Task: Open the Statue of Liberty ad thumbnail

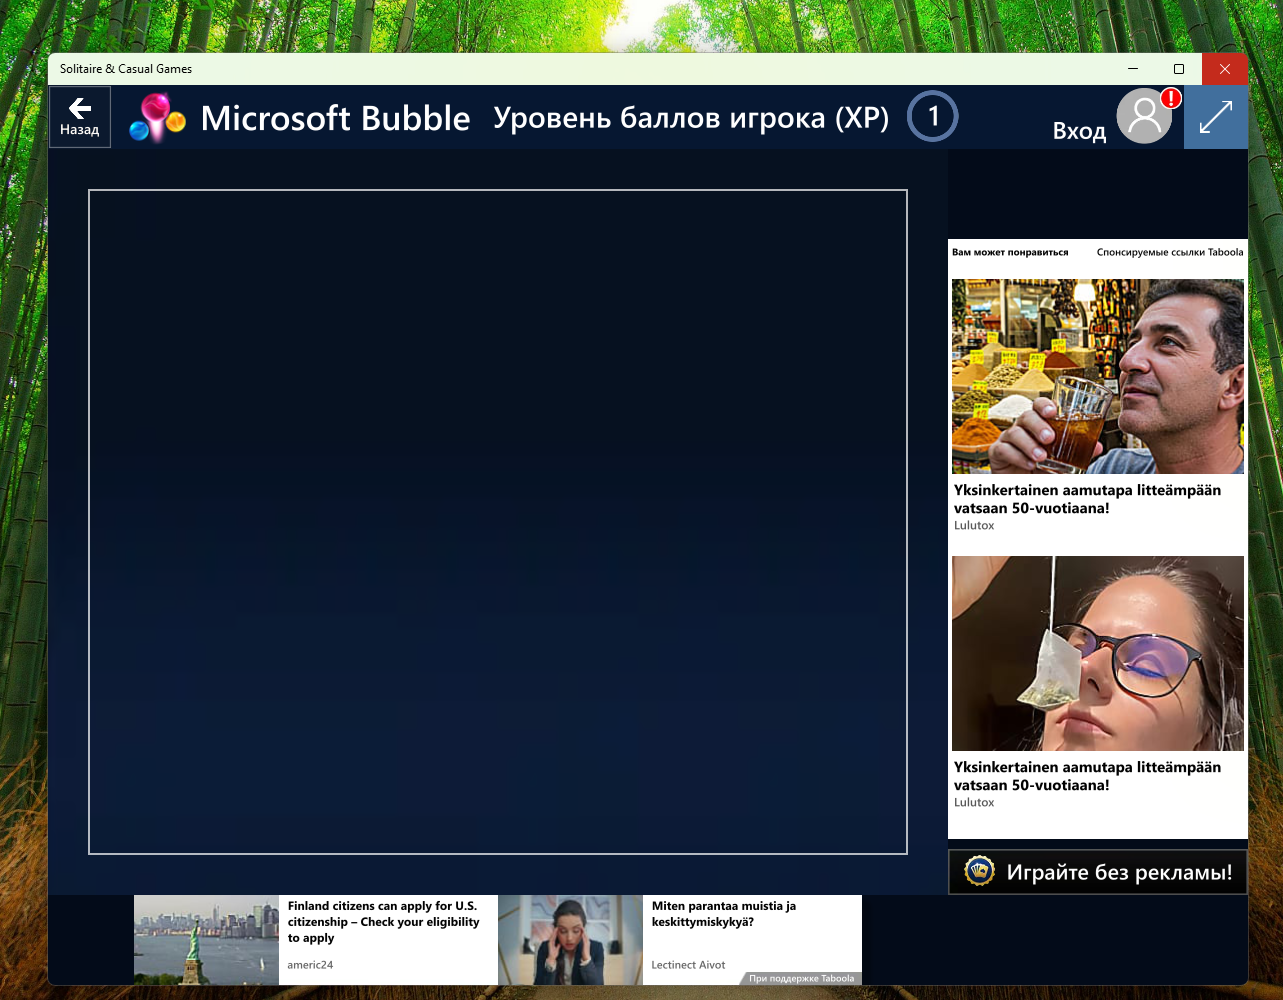Action: [206, 940]
